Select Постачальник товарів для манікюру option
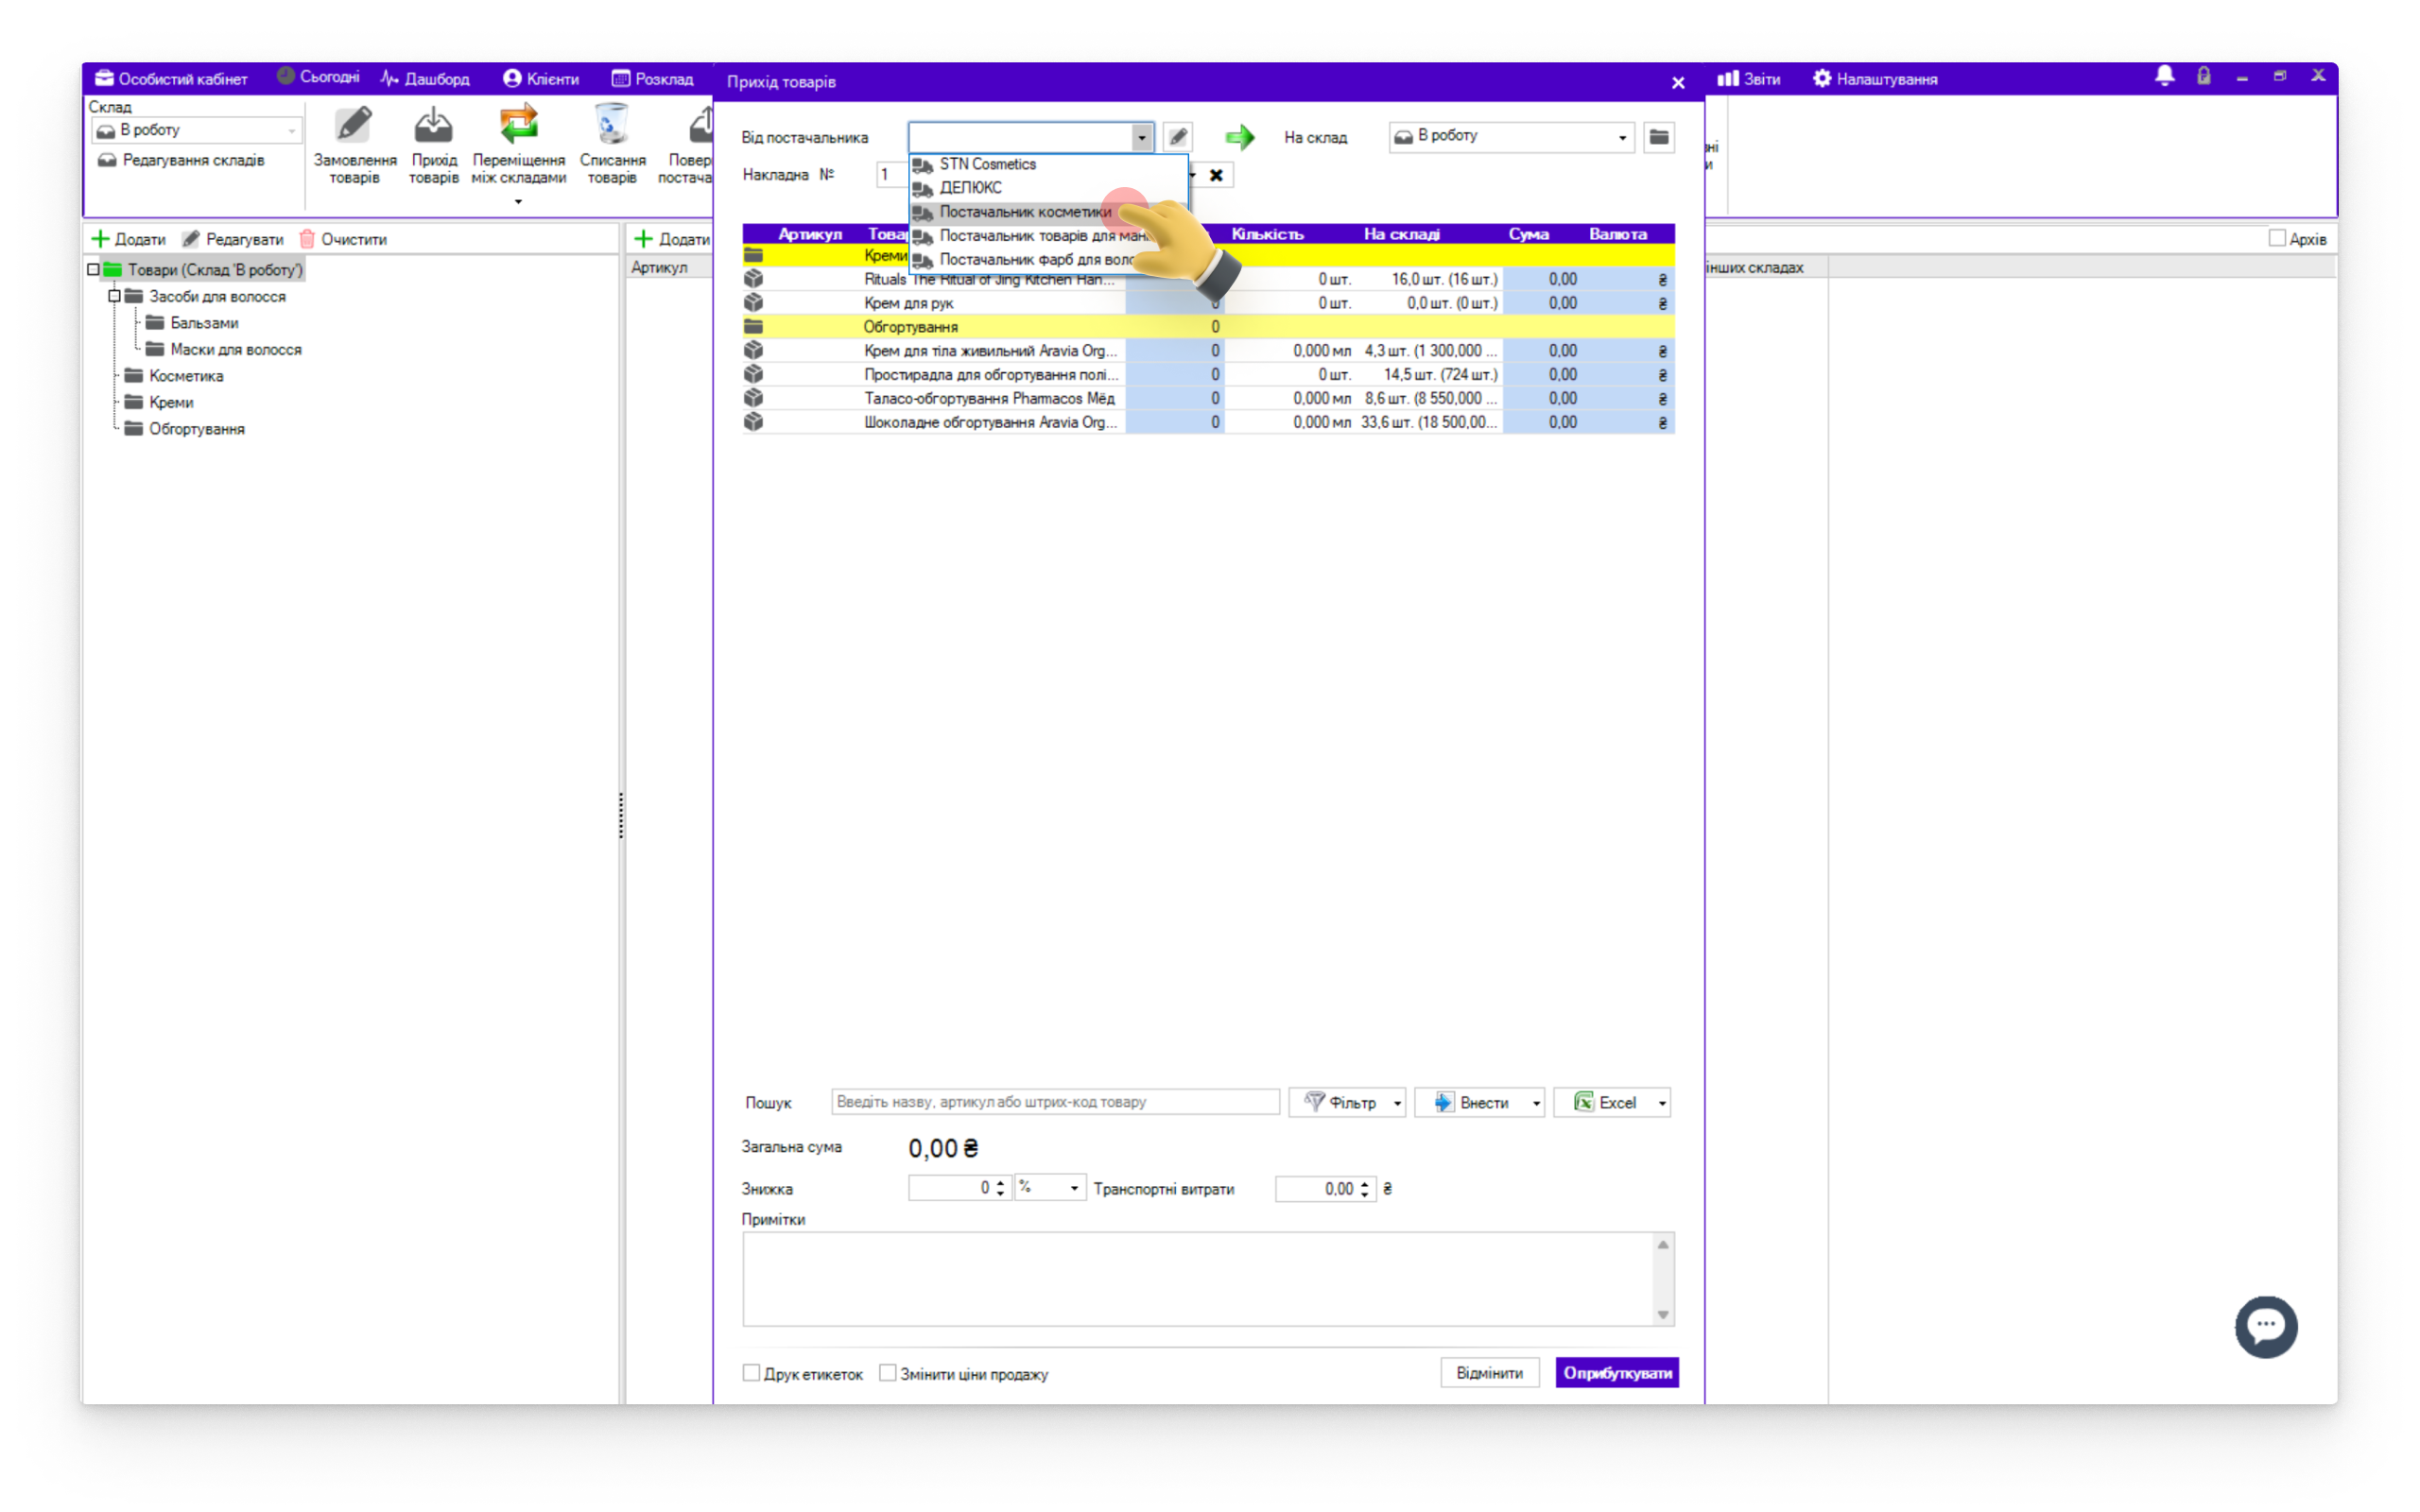 (x=1047, y=236)
